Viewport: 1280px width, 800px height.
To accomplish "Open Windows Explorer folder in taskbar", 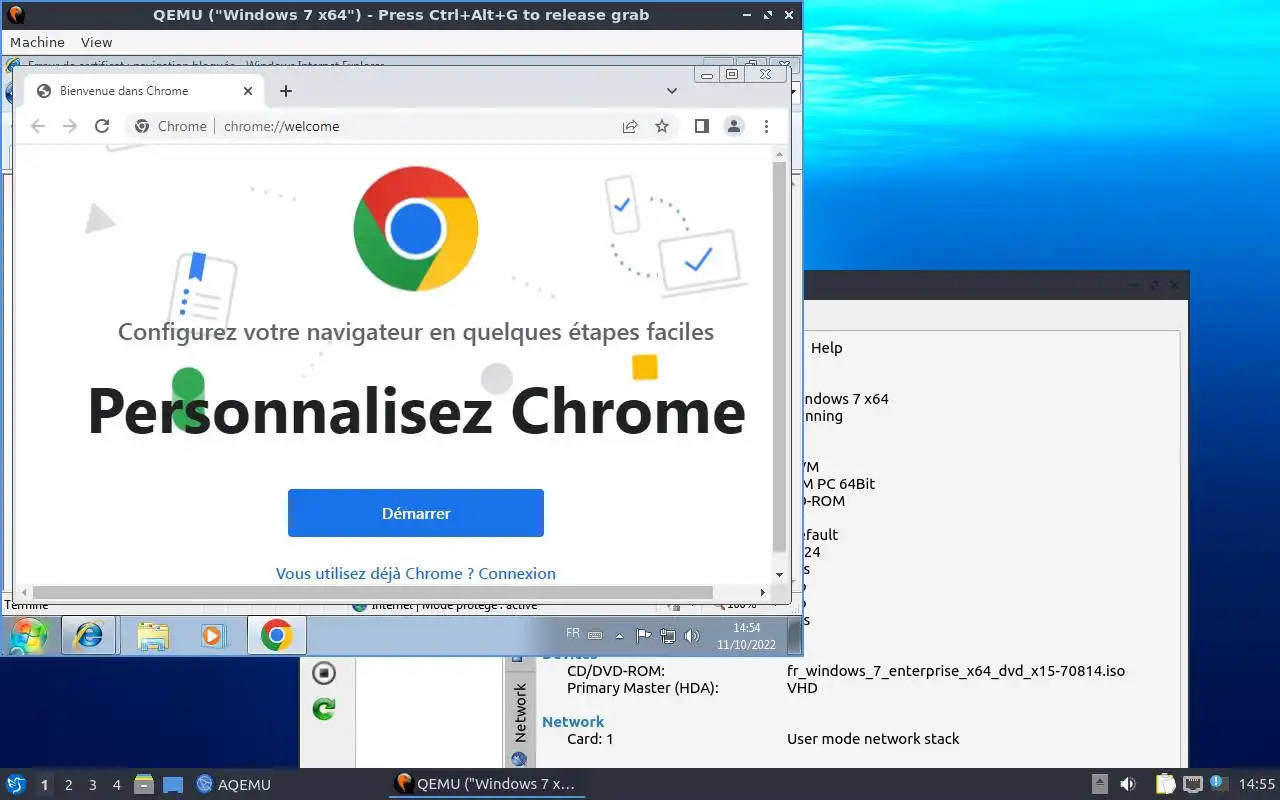I will click(x=152, y=636).
